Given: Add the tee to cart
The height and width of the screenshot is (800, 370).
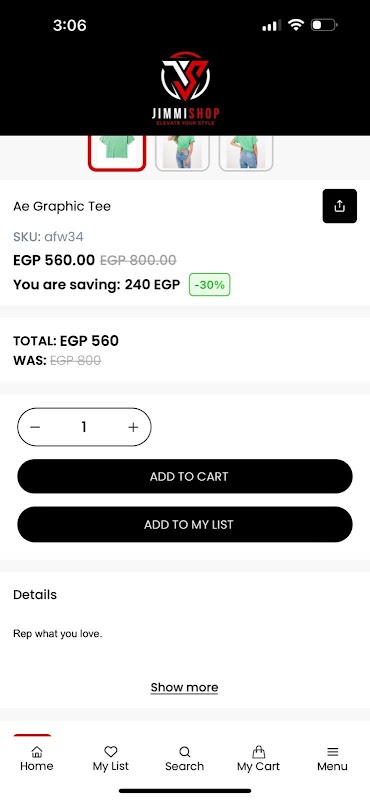Looking at the screenshot, I should tap(185, 477).
